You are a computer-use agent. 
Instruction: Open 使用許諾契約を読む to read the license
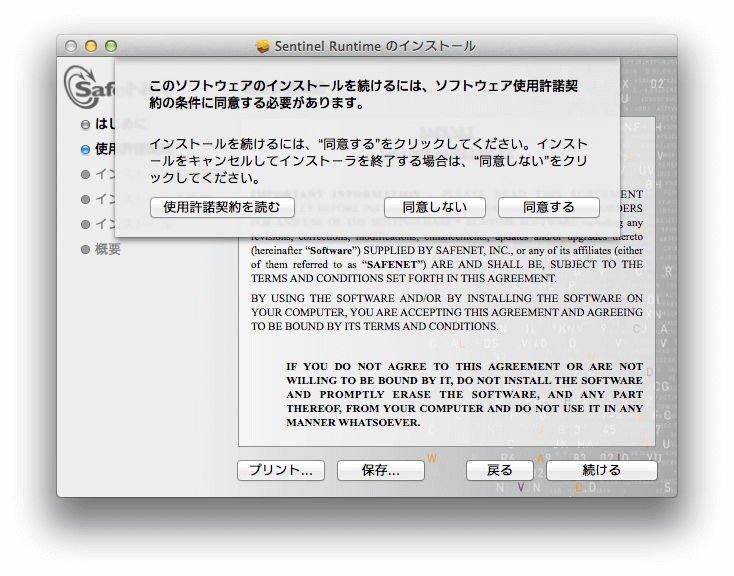(222, 207)
